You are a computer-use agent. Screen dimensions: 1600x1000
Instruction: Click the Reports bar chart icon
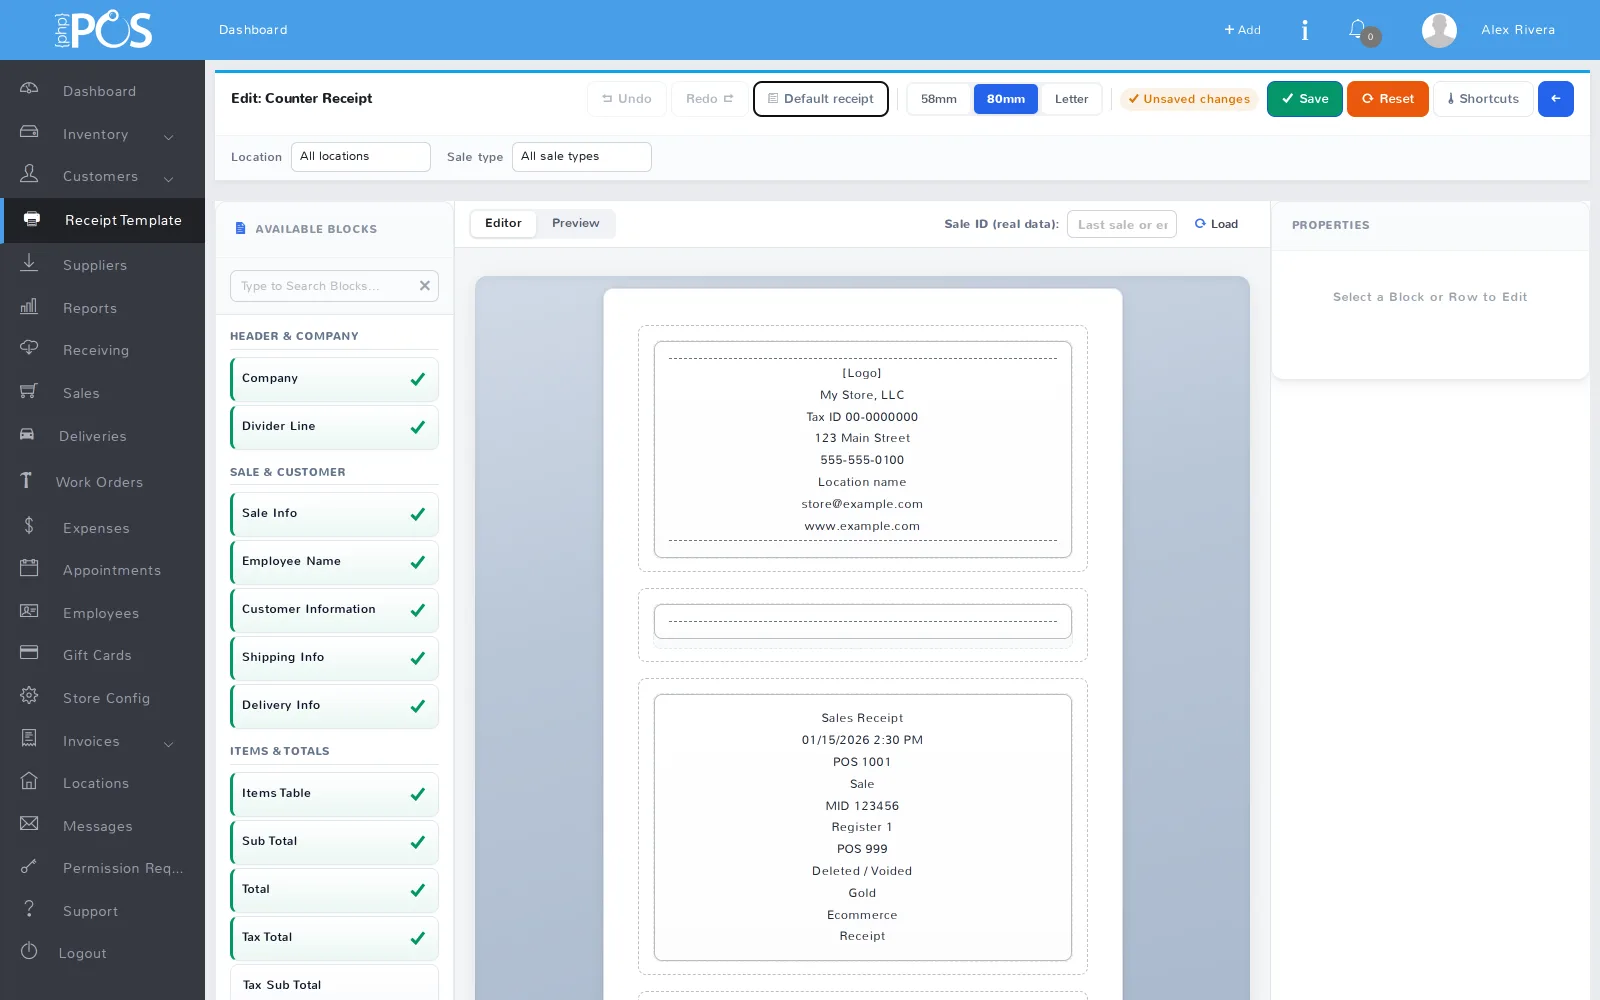coord(29,306)
